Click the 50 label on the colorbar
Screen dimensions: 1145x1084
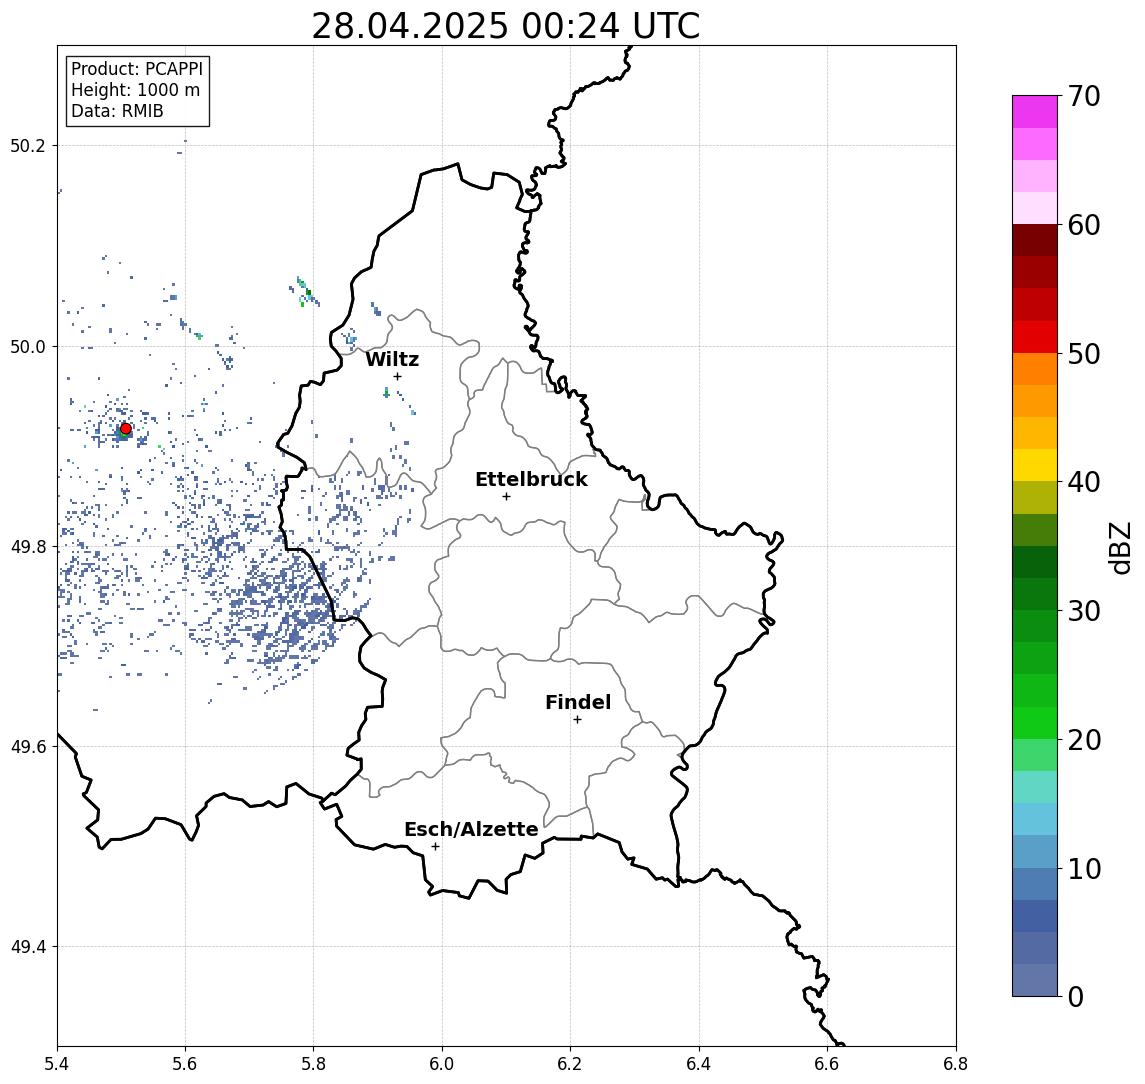point(1084,354)
